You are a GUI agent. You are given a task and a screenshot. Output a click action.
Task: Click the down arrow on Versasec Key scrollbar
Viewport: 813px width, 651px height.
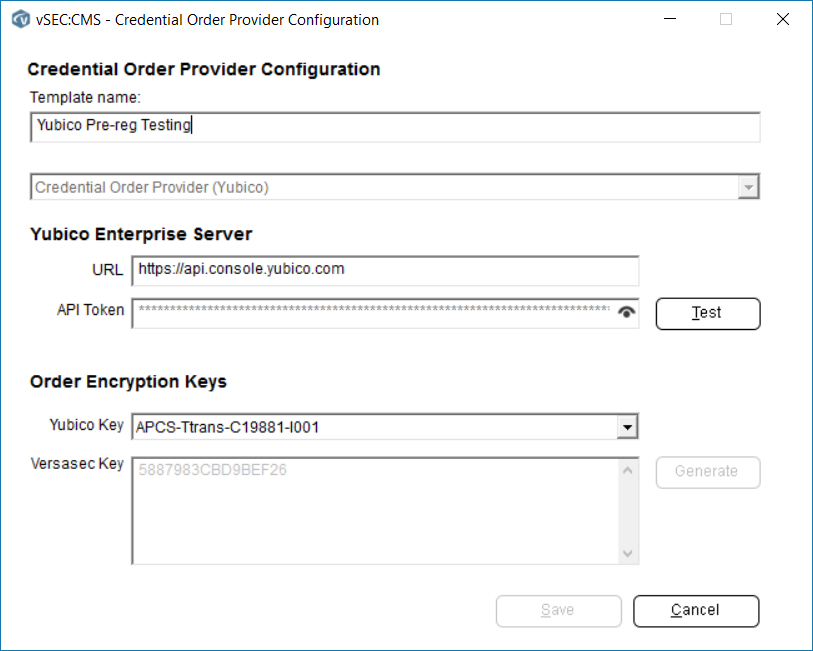(628, 551)
